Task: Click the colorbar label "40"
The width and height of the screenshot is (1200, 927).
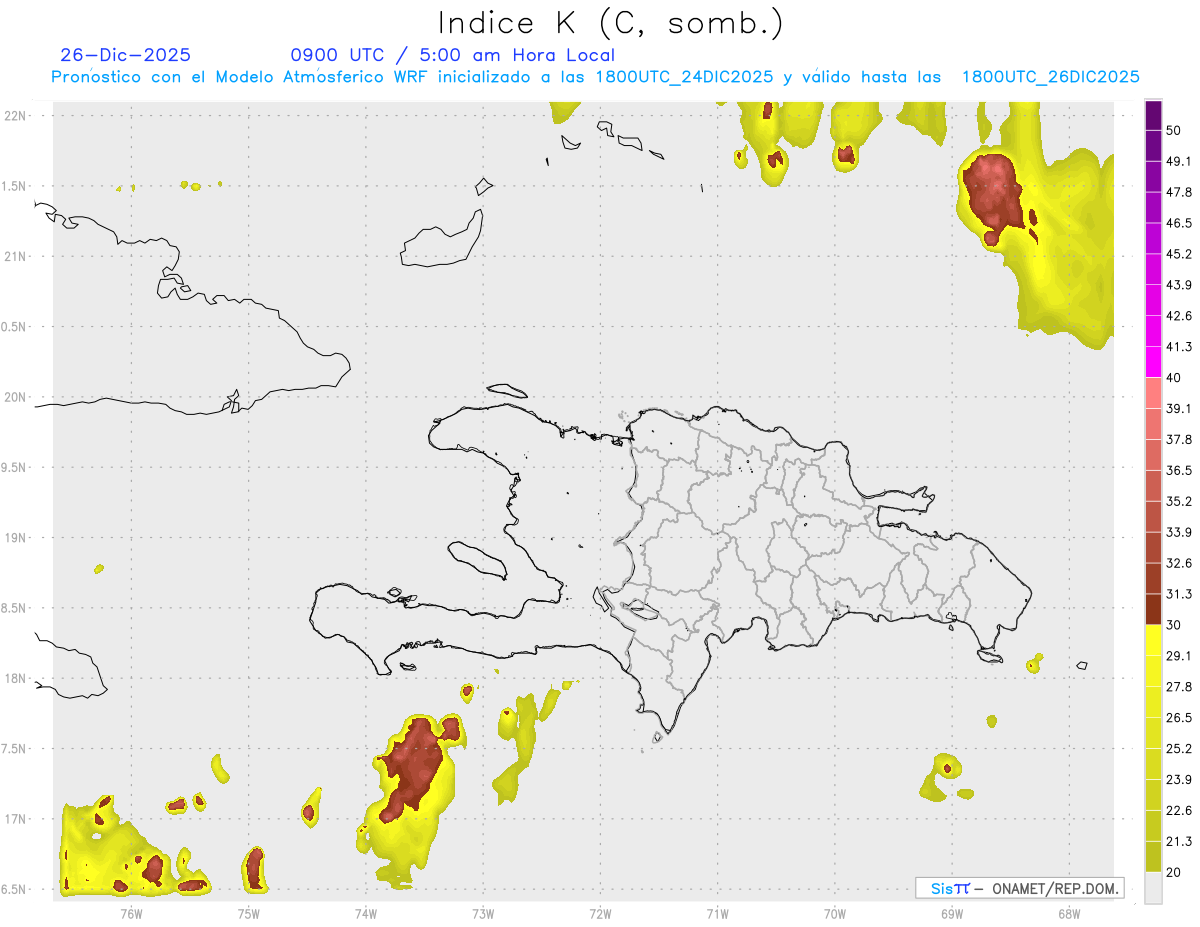Action: (x=1174, y=378)
